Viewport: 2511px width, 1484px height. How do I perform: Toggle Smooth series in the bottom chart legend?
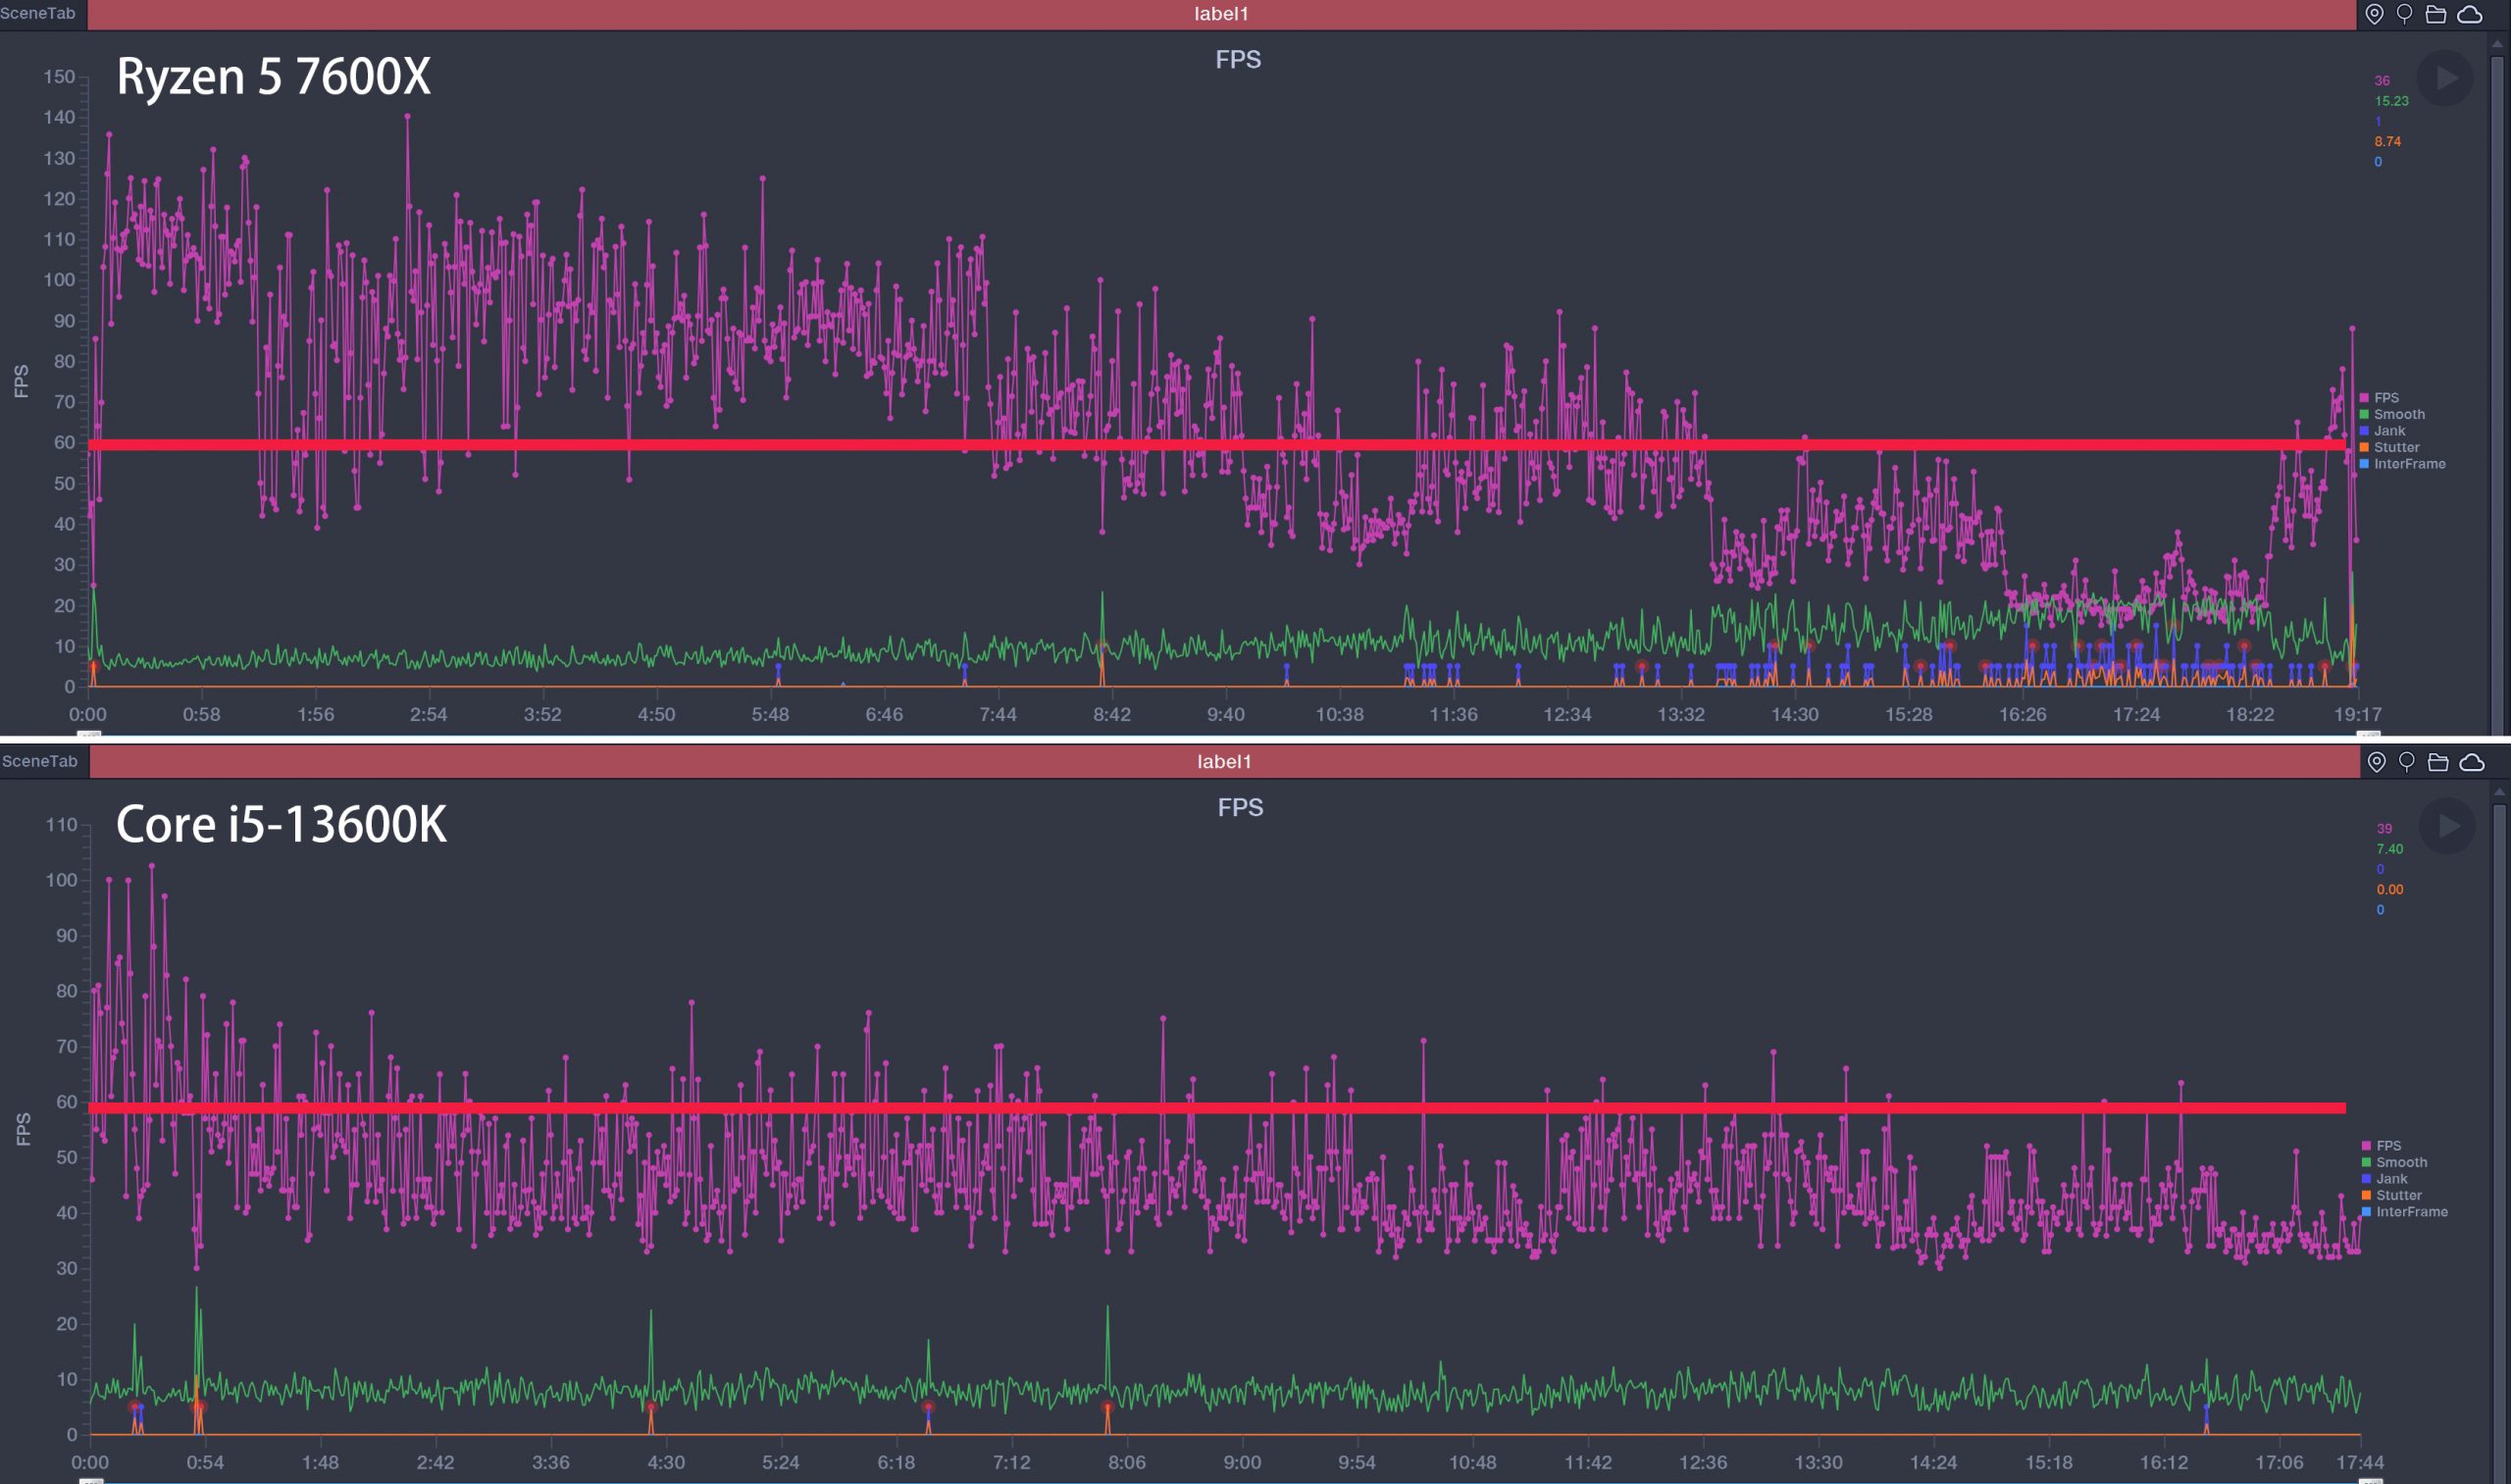click(2393, 1162)
